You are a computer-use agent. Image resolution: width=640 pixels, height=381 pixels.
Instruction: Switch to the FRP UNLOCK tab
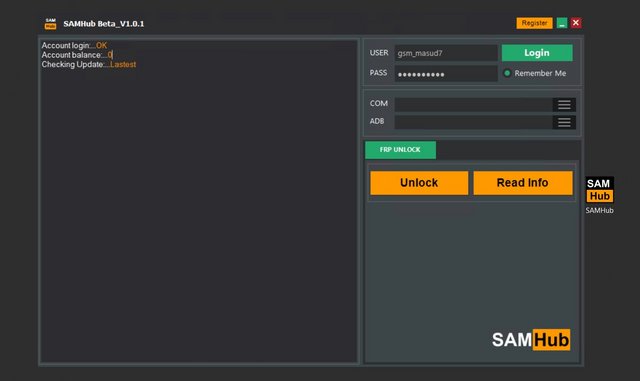(400, 150)
